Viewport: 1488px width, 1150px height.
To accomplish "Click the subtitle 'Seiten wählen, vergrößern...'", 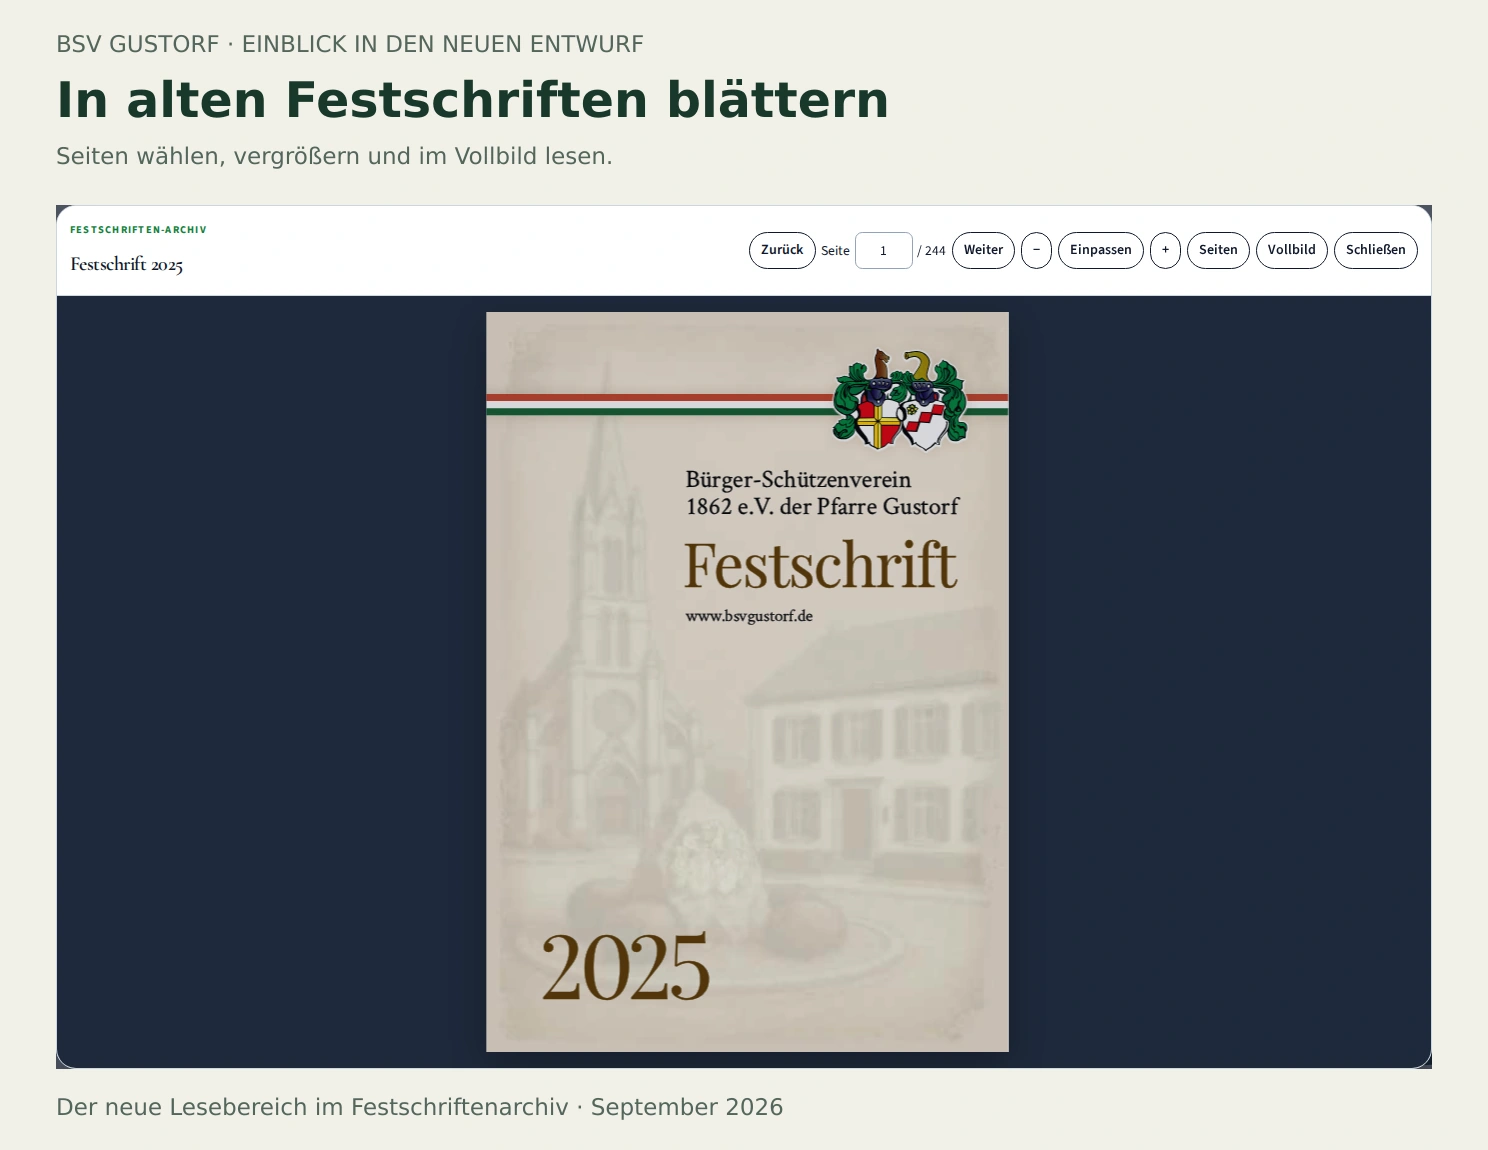I will click(x=334, y=156).
